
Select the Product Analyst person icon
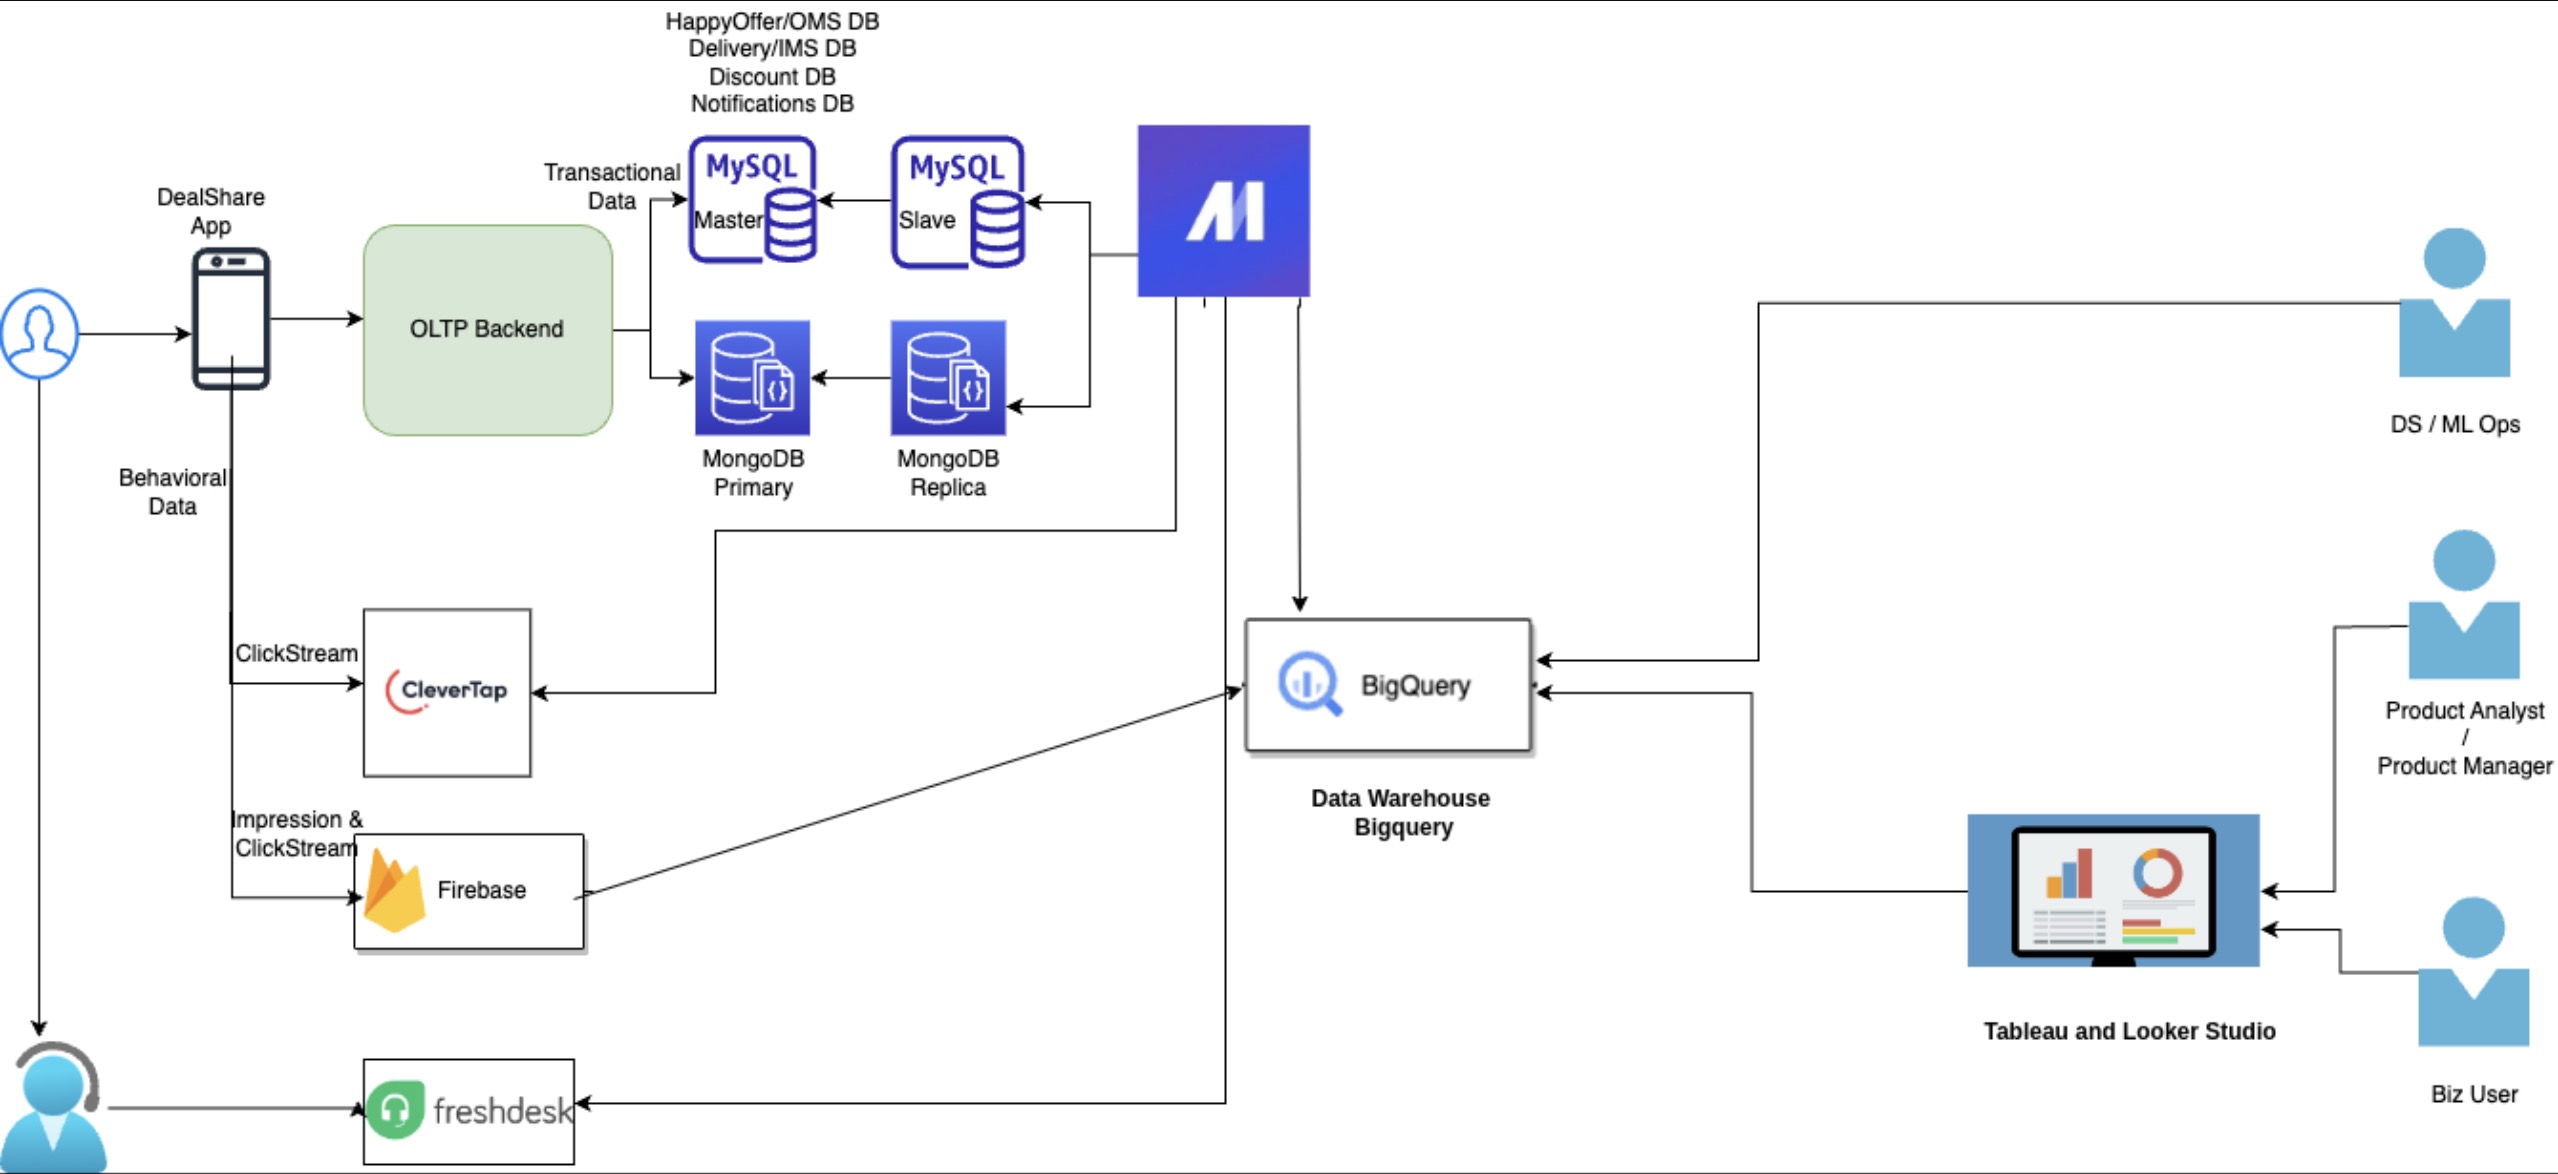(2464, 605)
